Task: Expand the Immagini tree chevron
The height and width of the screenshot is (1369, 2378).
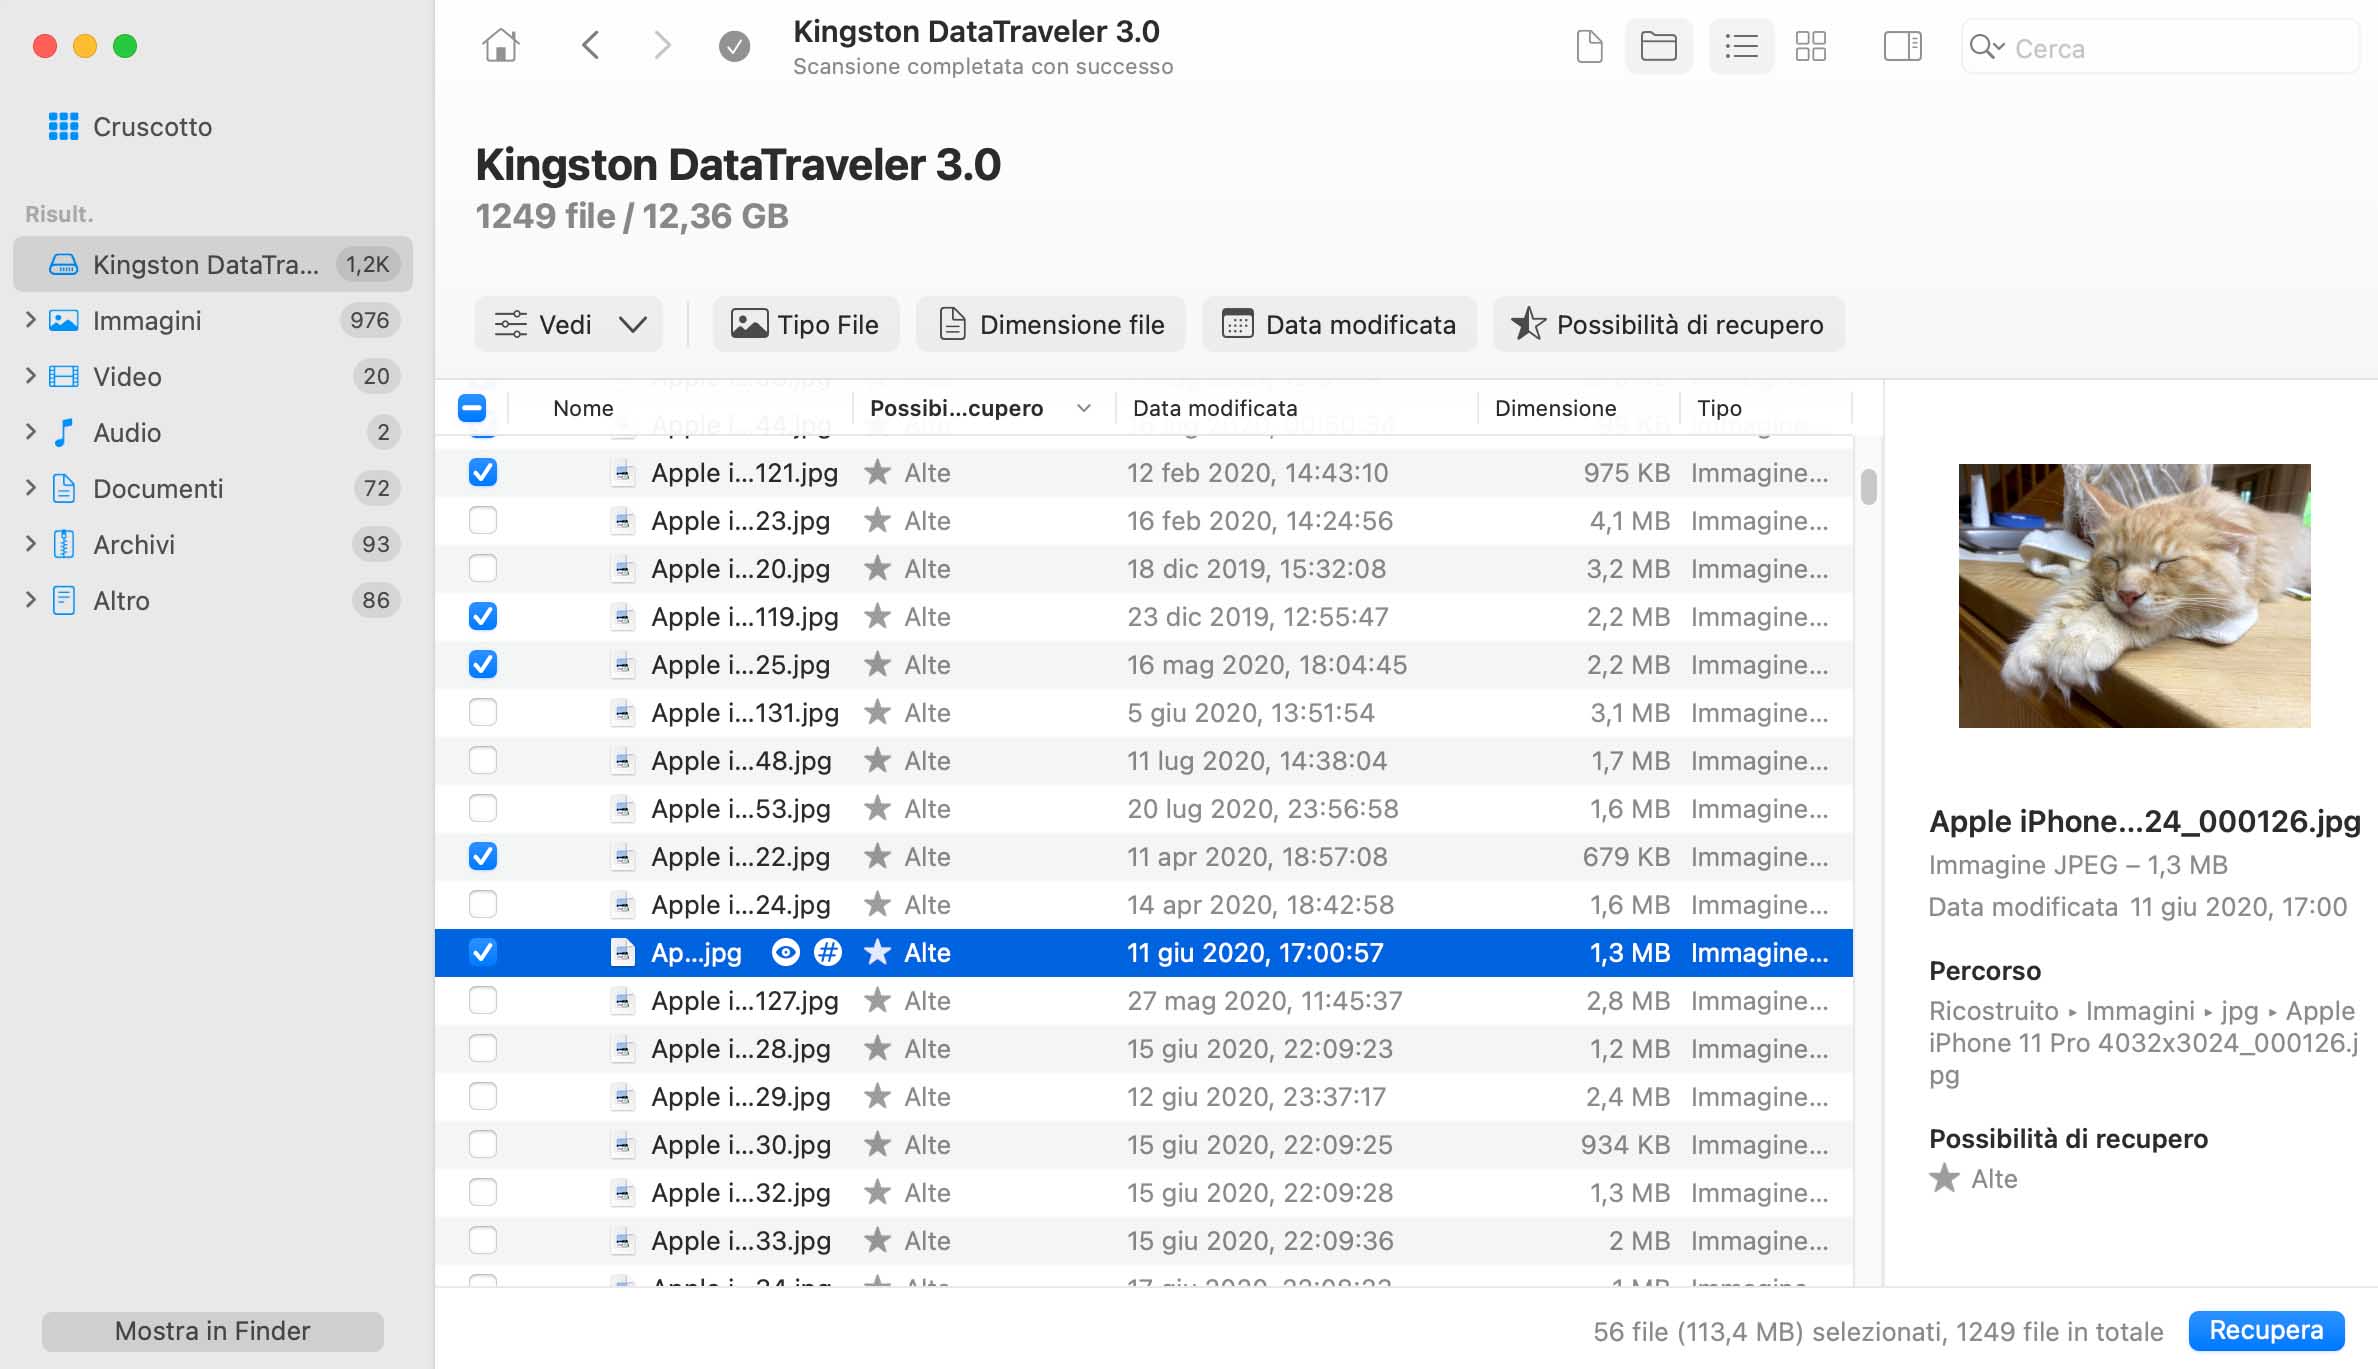Action: tap(30, 320)
